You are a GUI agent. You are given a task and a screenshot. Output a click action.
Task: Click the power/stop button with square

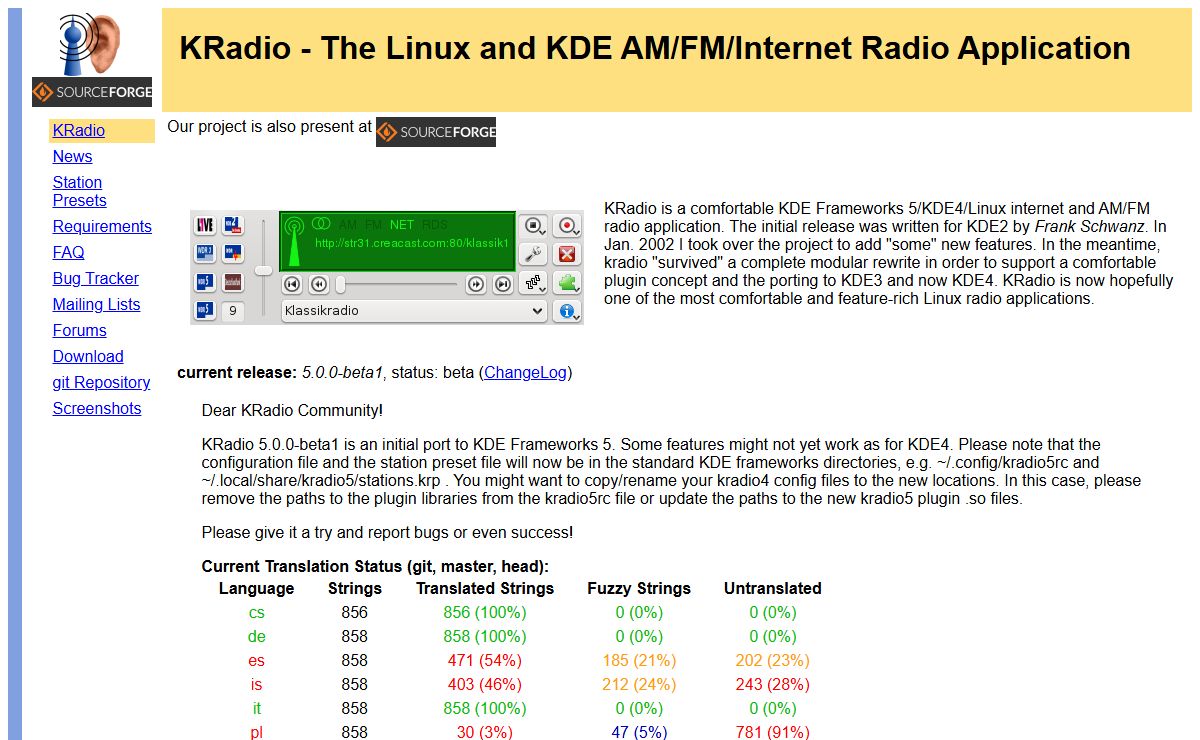click(534, 225)
